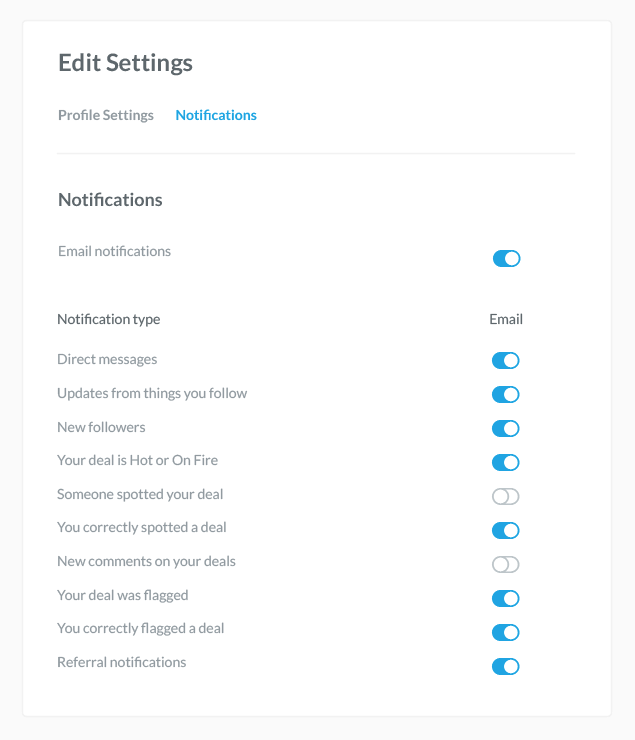Click the Direct messages label
The height and width of the screenshot is (740, 635).
click(x=107, y=359)
